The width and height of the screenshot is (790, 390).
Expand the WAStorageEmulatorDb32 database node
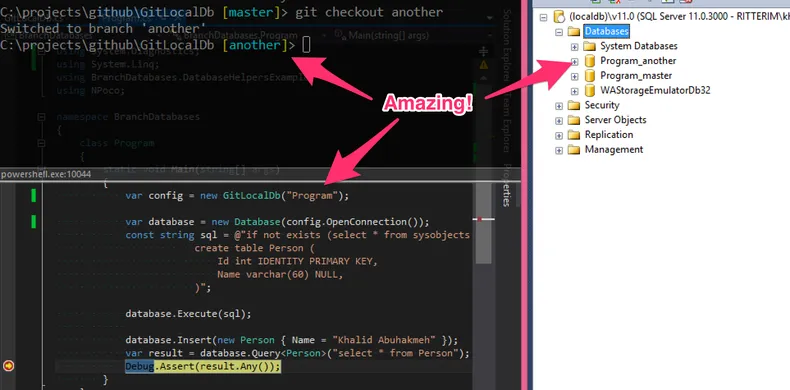click(x=574, y=91)
